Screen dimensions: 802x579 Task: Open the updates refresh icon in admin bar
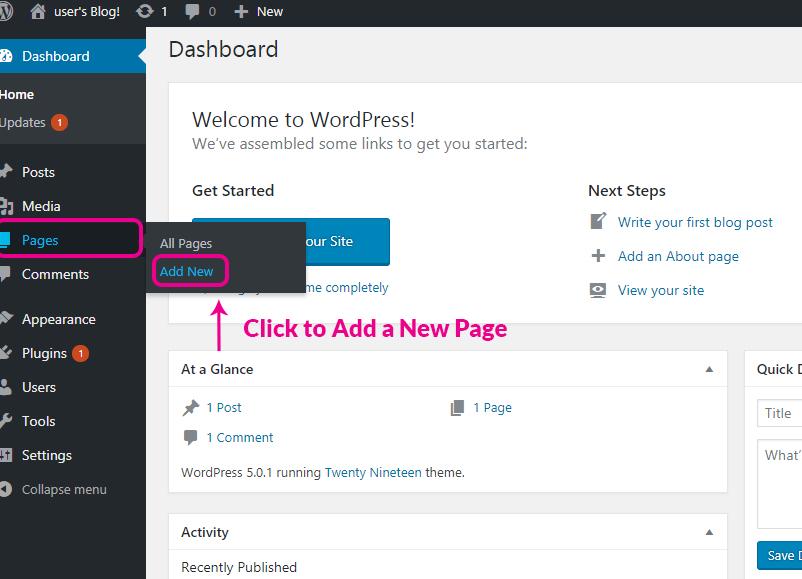pyautogui.click(x=145, y=11)
